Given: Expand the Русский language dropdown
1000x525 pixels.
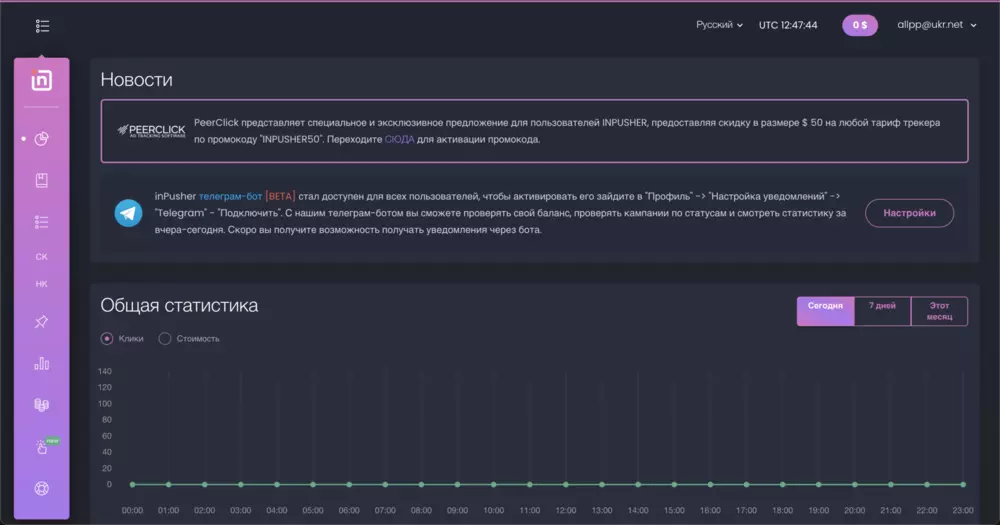Looking at the screenshot, I should click(x=719, y=25).
